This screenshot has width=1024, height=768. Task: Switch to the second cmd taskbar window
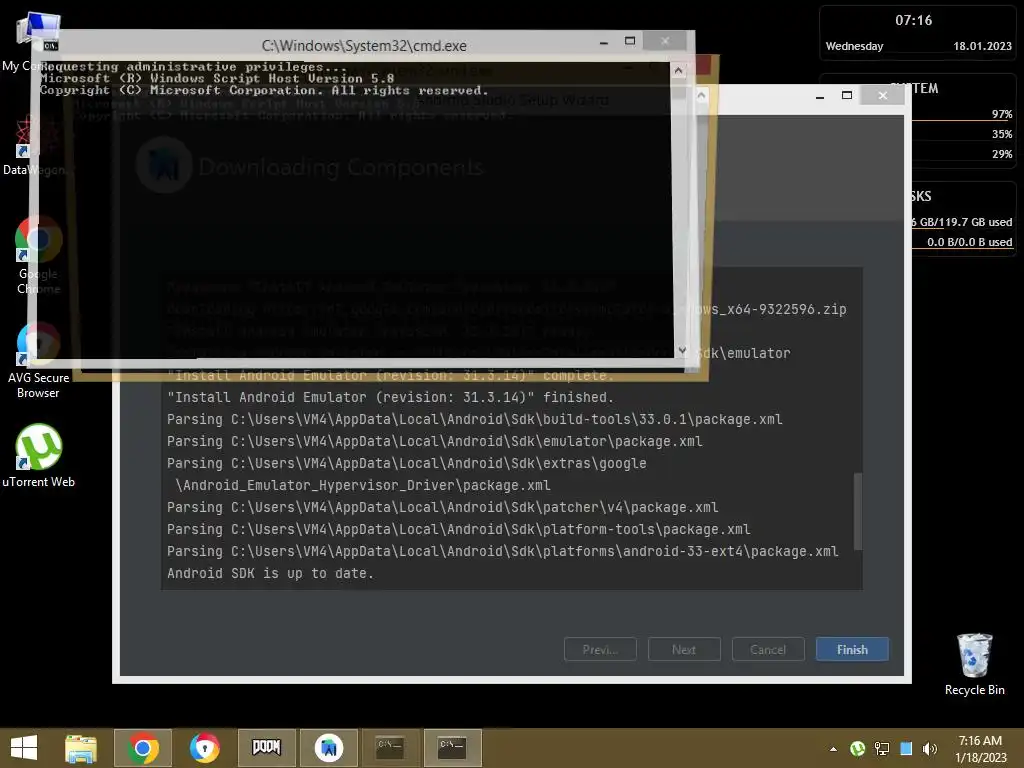[452, 748]
